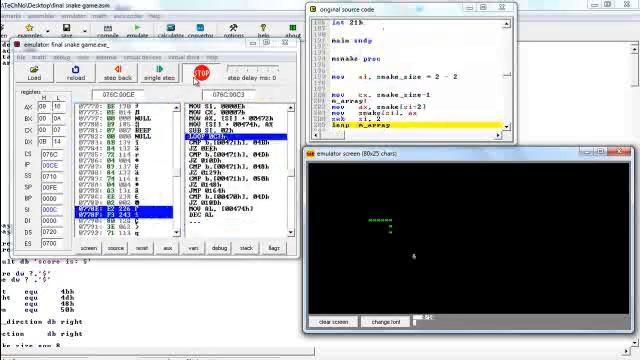Click the AX high byte field

click(x=44, y=107)
